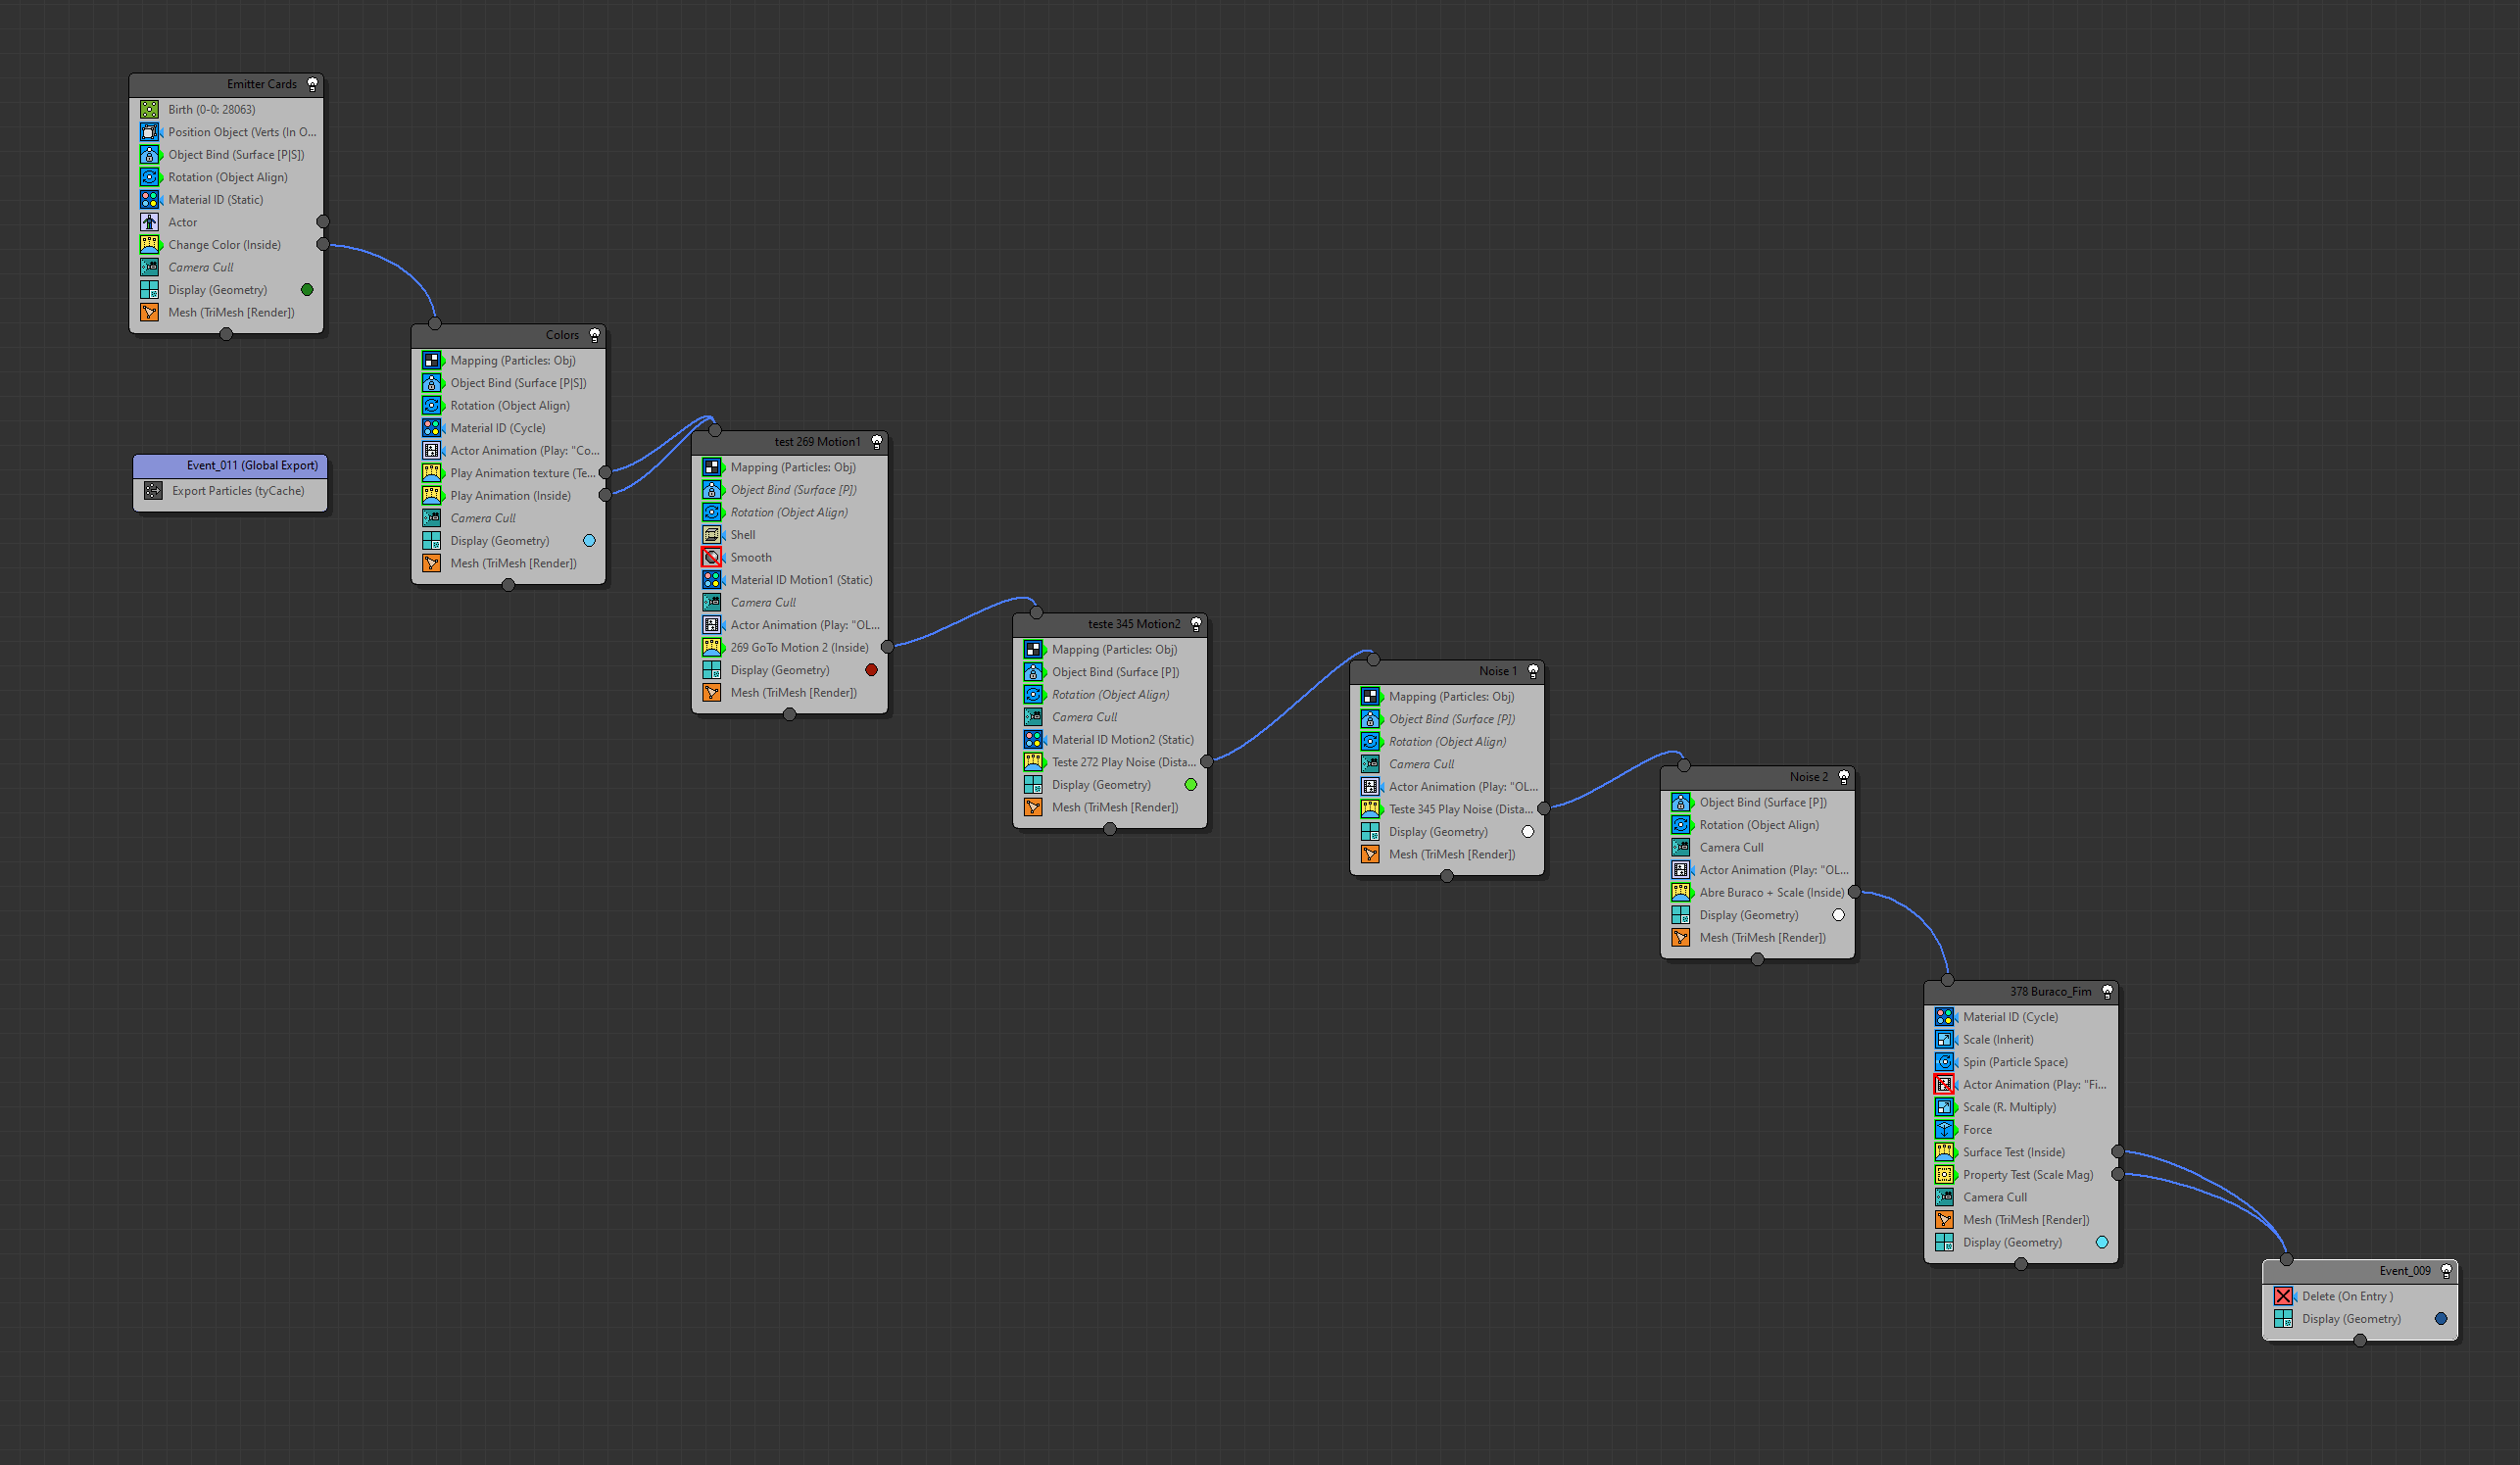
Task: Click the Birth operator icon in Emitter Cards
Action: click(149, 109)
